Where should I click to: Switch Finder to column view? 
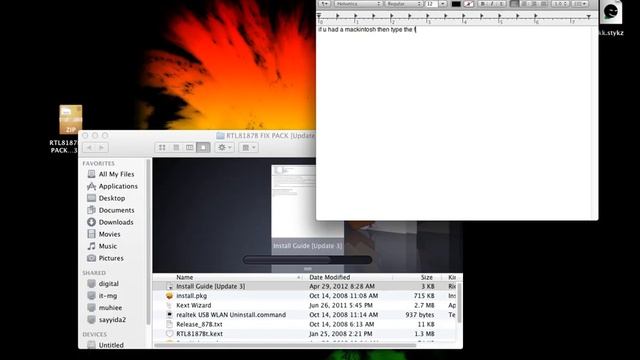point(189,147)
